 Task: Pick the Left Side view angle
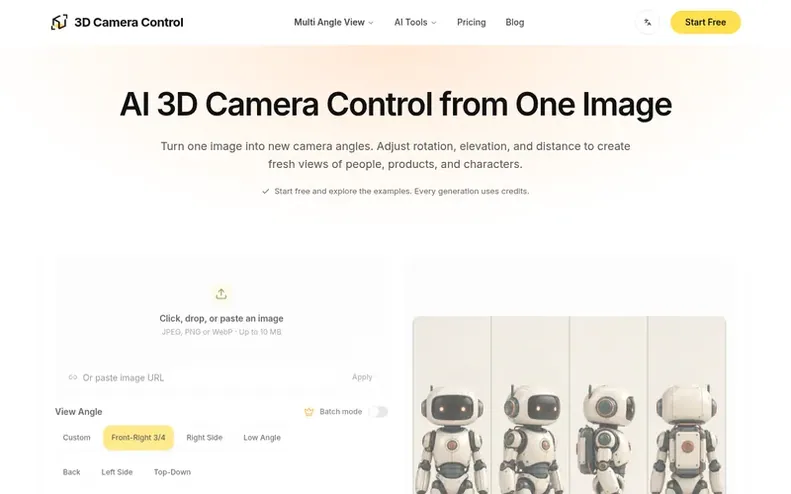pyautogui.click(x=117, y=472)
